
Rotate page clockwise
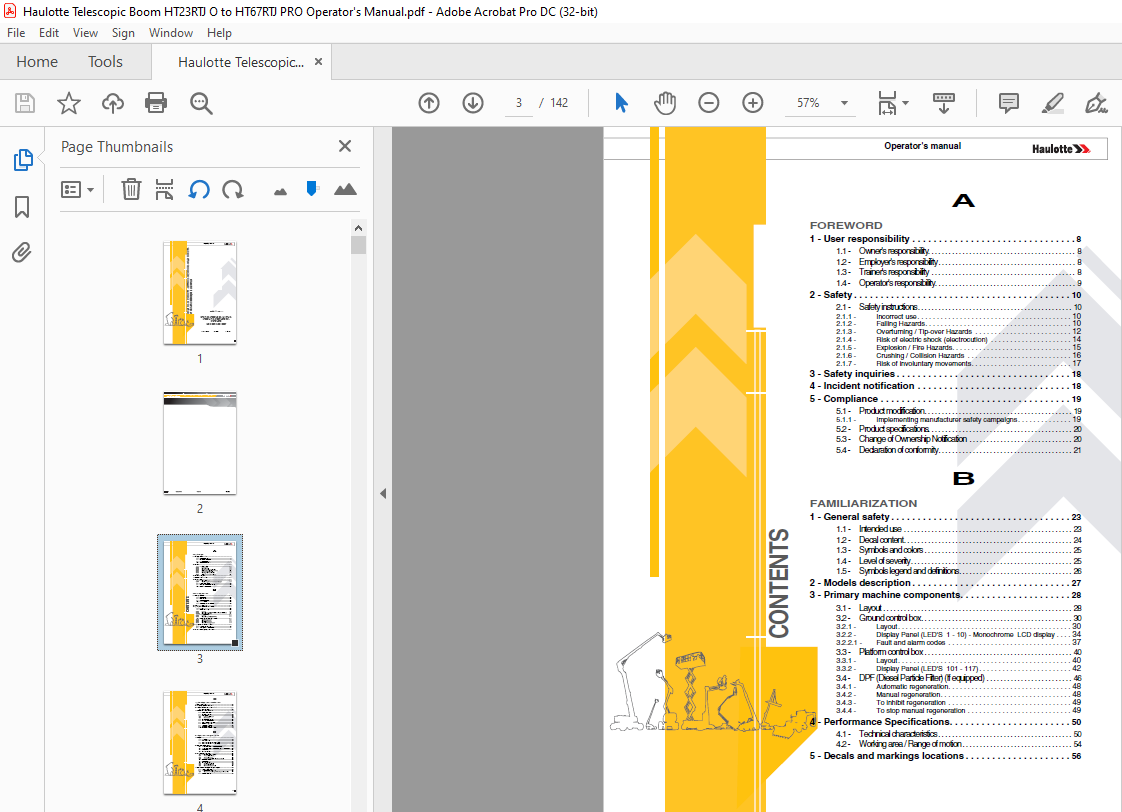pos(233,190)
